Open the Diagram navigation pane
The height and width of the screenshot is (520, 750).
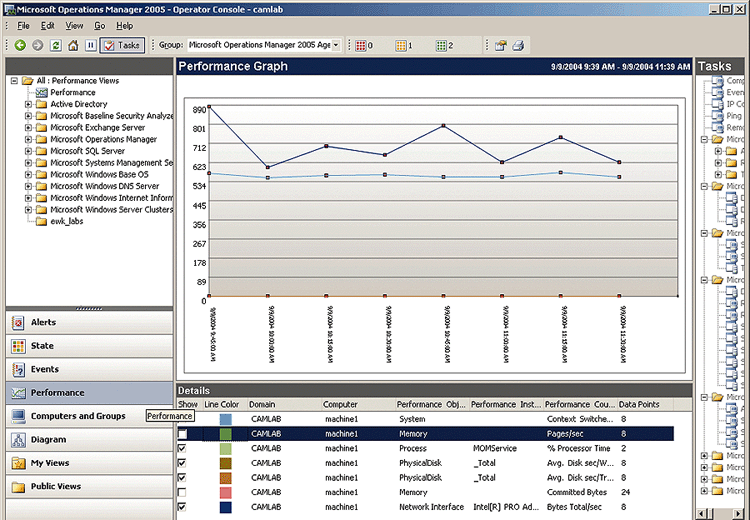(x=89, y=440)
